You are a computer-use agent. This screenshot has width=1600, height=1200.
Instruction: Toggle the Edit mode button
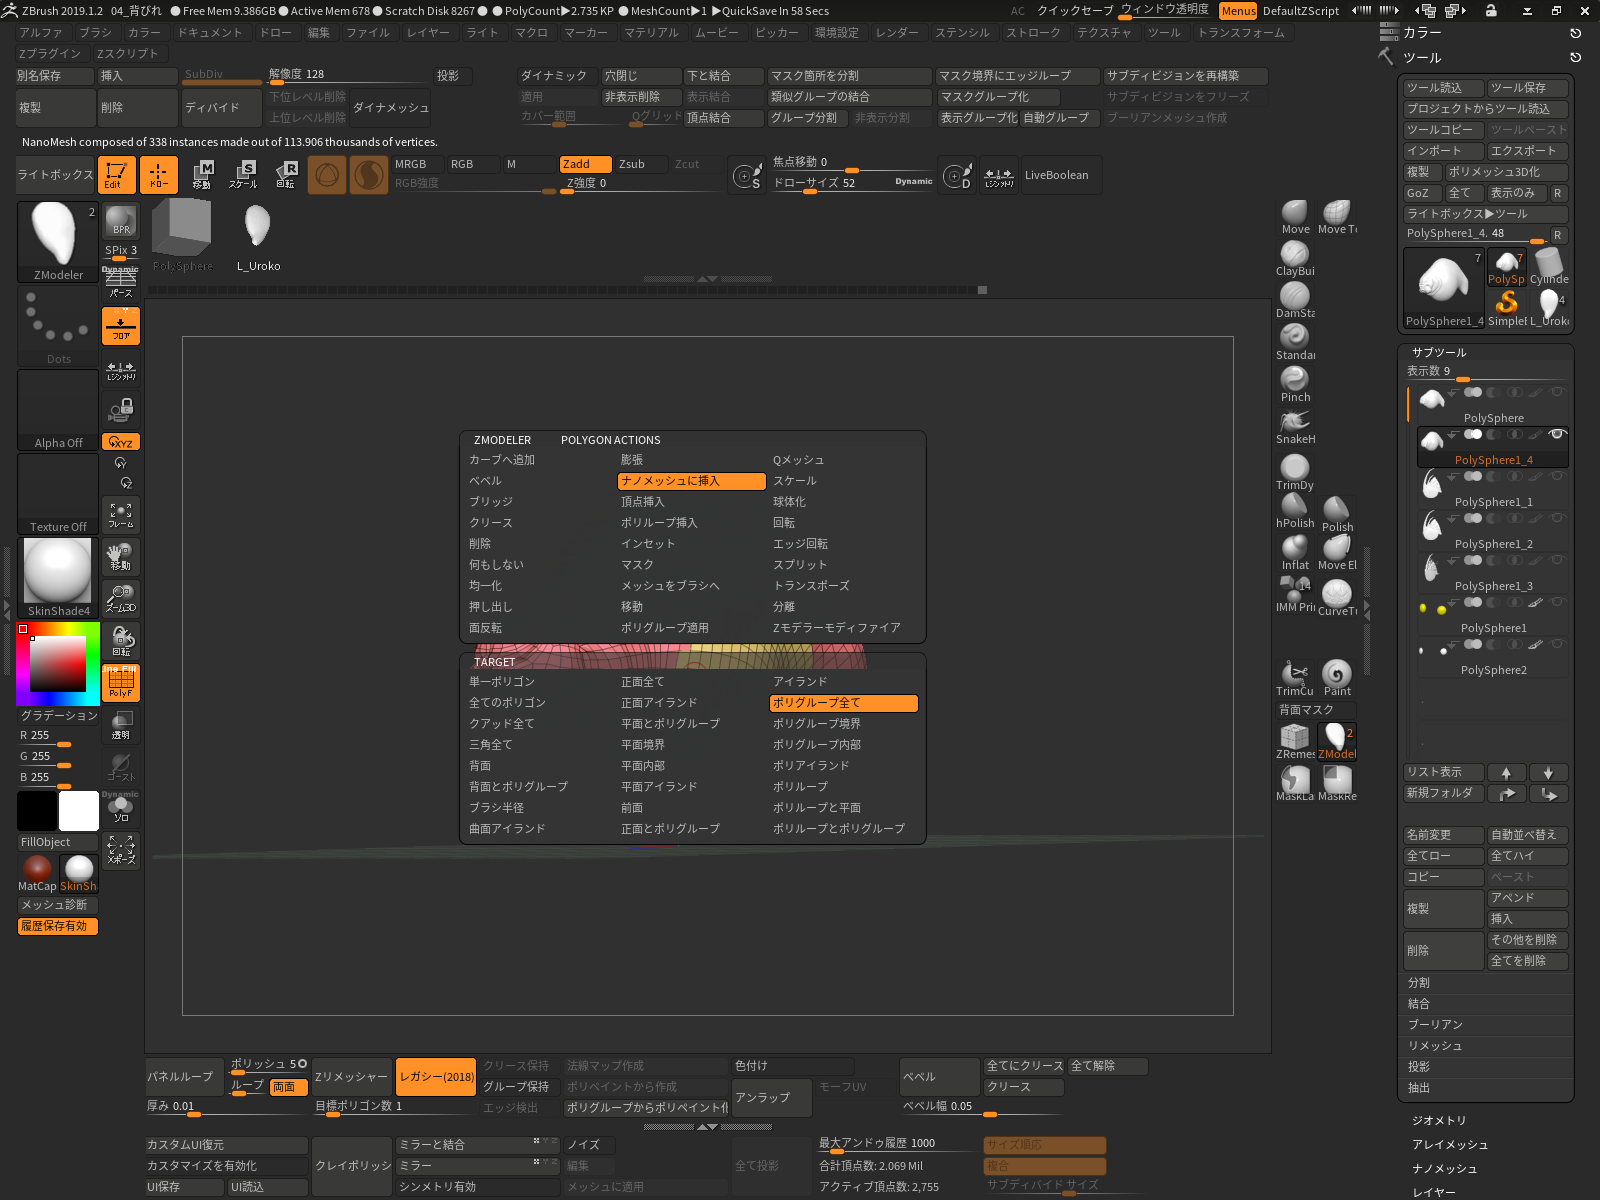(x=117, y=175)
